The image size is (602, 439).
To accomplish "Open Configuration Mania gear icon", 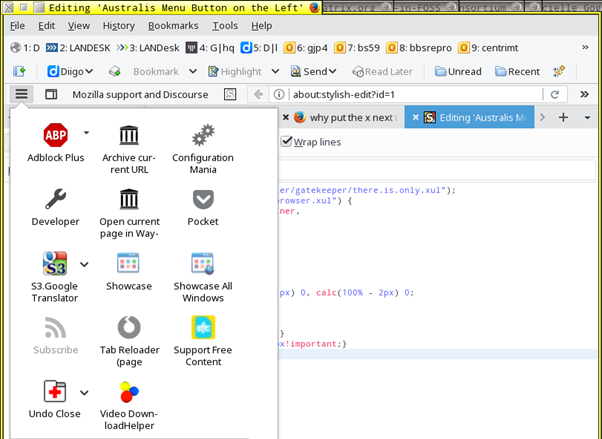I will point(203,136).
